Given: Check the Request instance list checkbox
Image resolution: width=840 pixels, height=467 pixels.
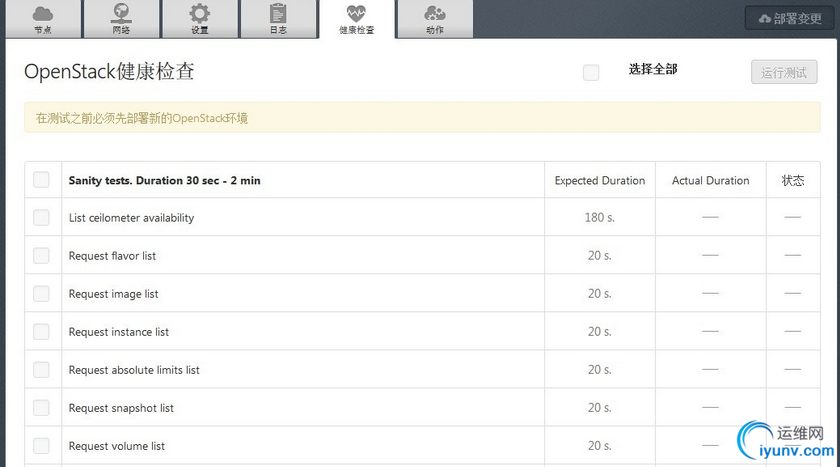Looking at the screenshot, I should (41, 332).
